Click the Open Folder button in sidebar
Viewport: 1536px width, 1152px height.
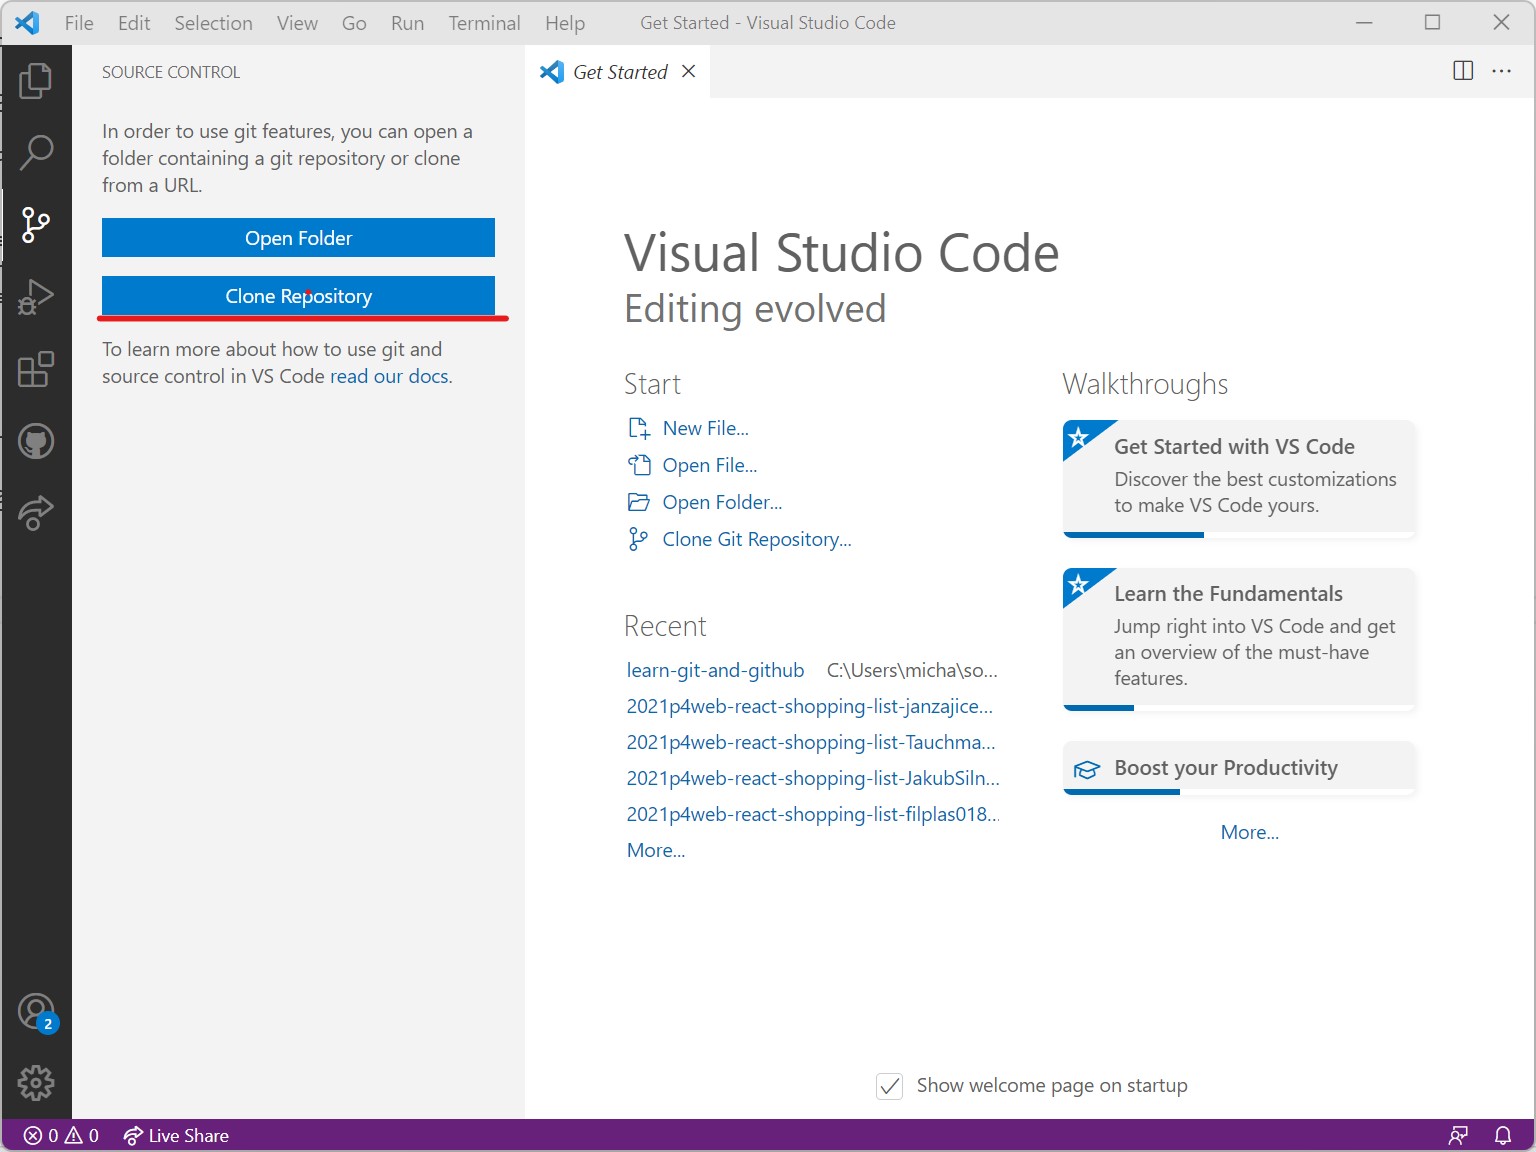[298, 238]
